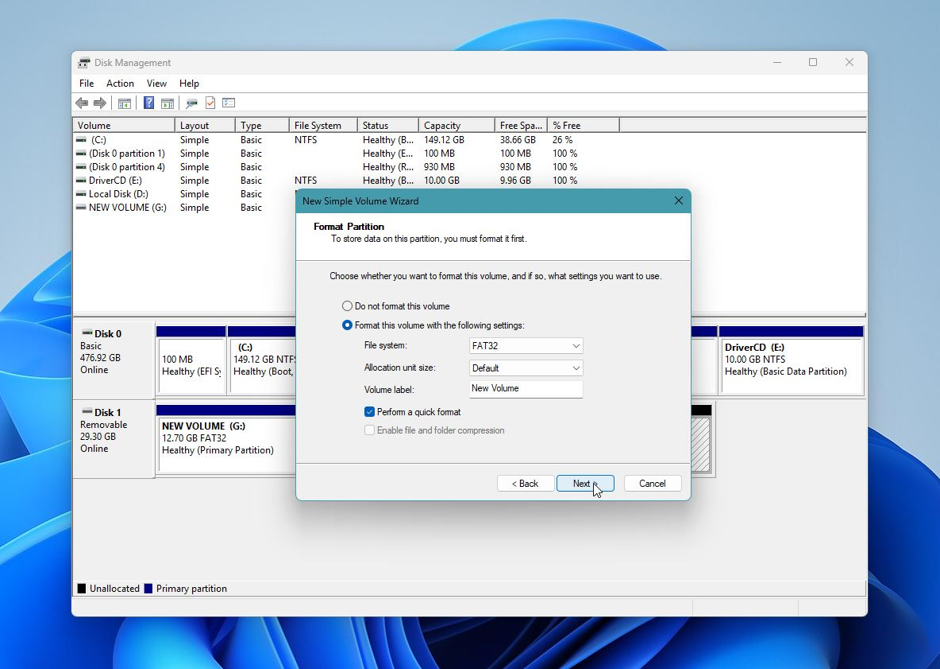Open the View menu

156,83
